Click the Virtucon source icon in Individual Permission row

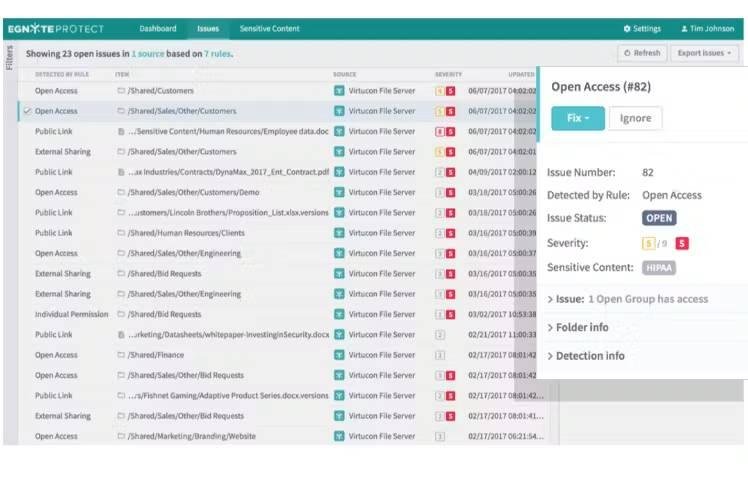339,314
